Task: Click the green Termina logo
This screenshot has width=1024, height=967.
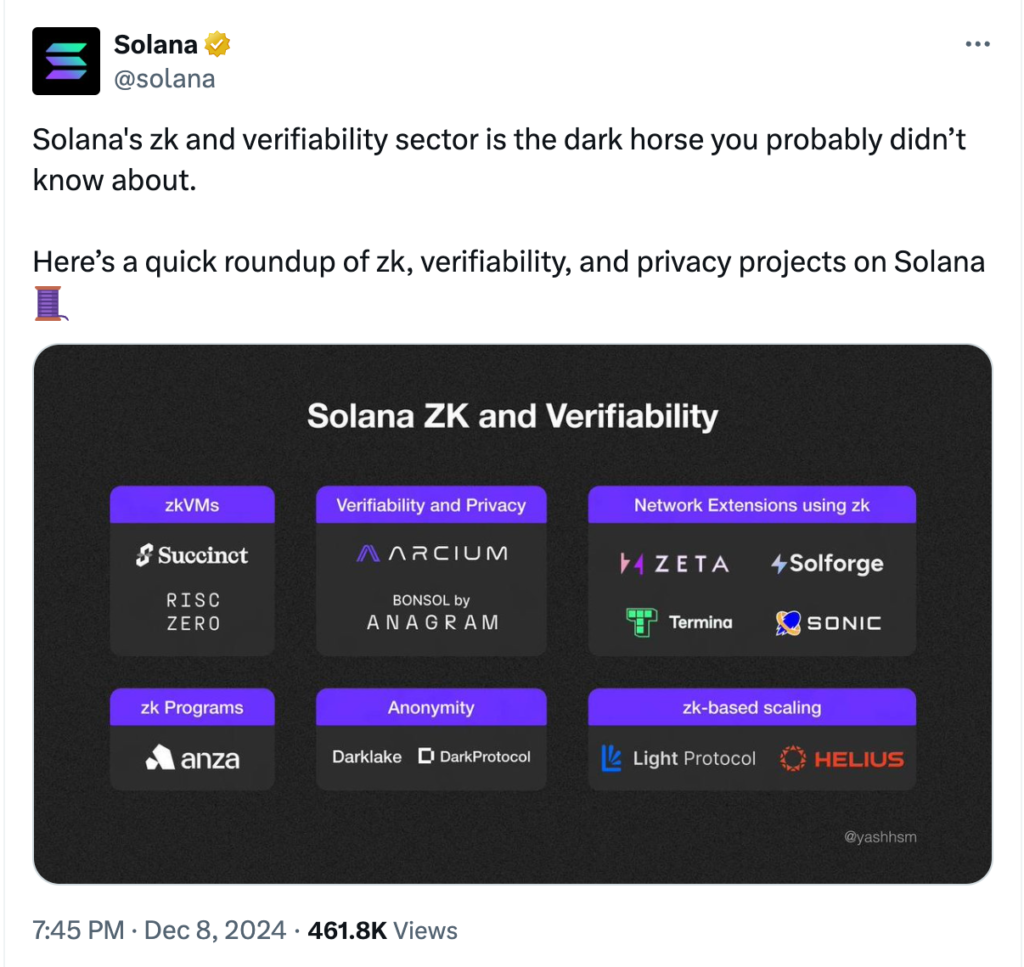Action: (x=679, y=622)
